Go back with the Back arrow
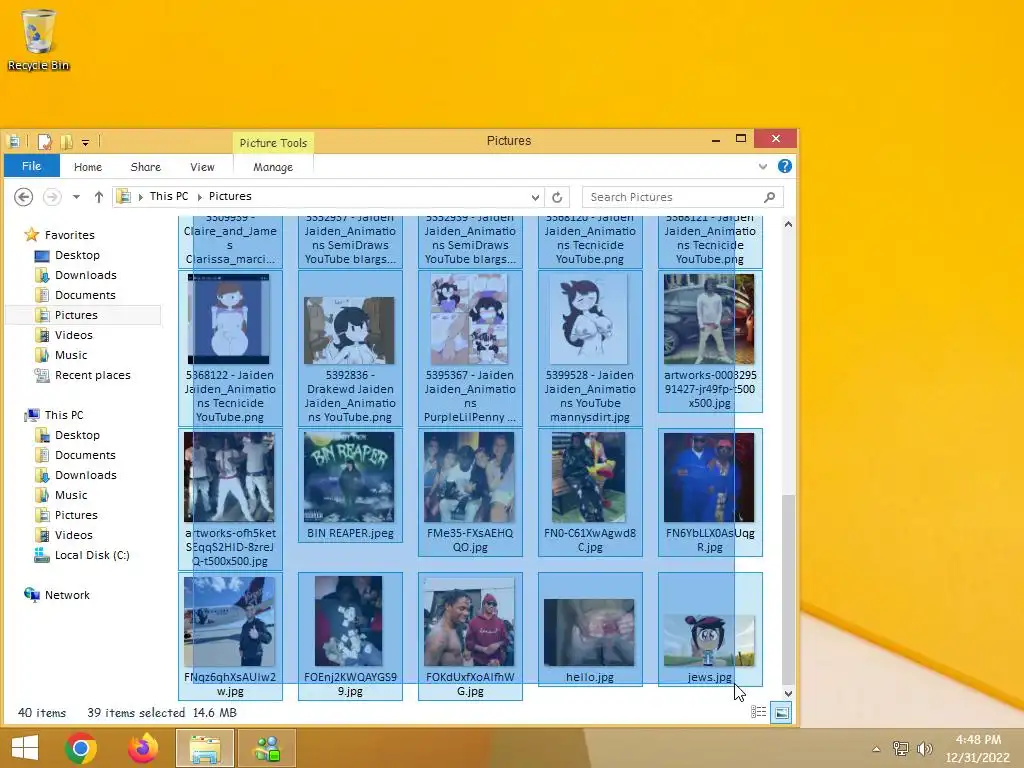The height and width of the screenshot is (768, 1024). click(24, 197)
